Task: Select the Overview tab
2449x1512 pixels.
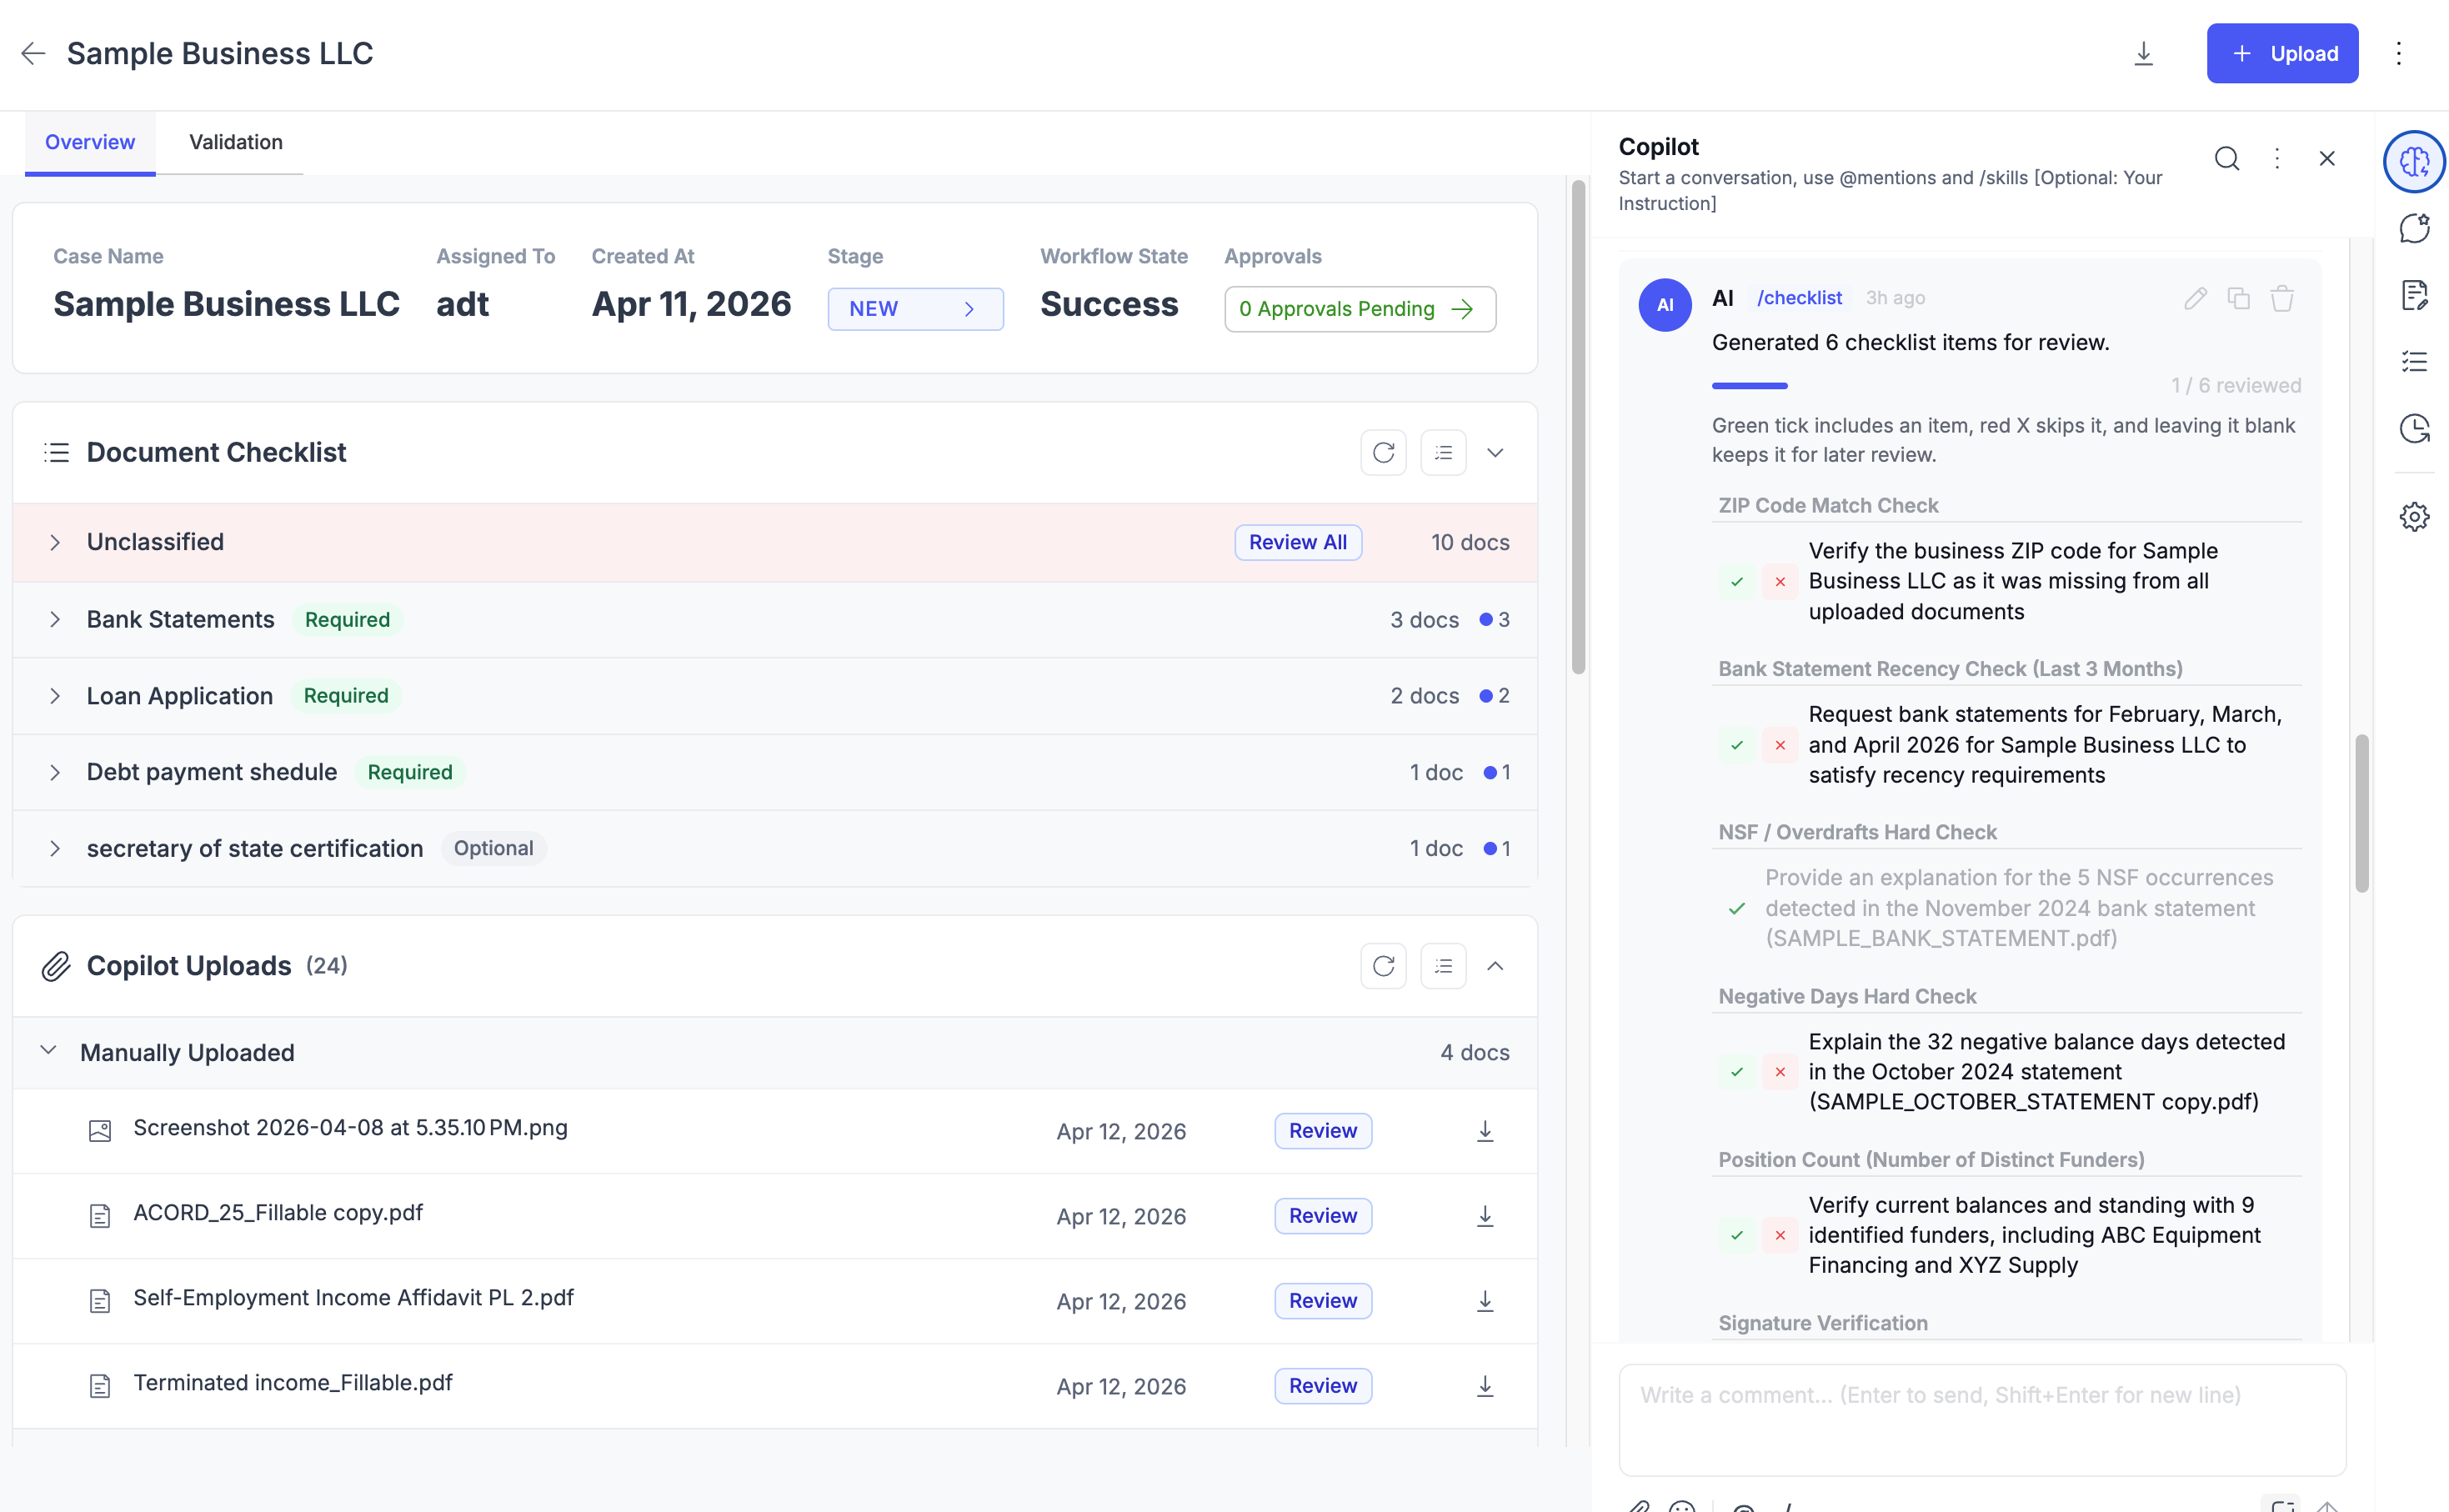Action: [90, 142]
